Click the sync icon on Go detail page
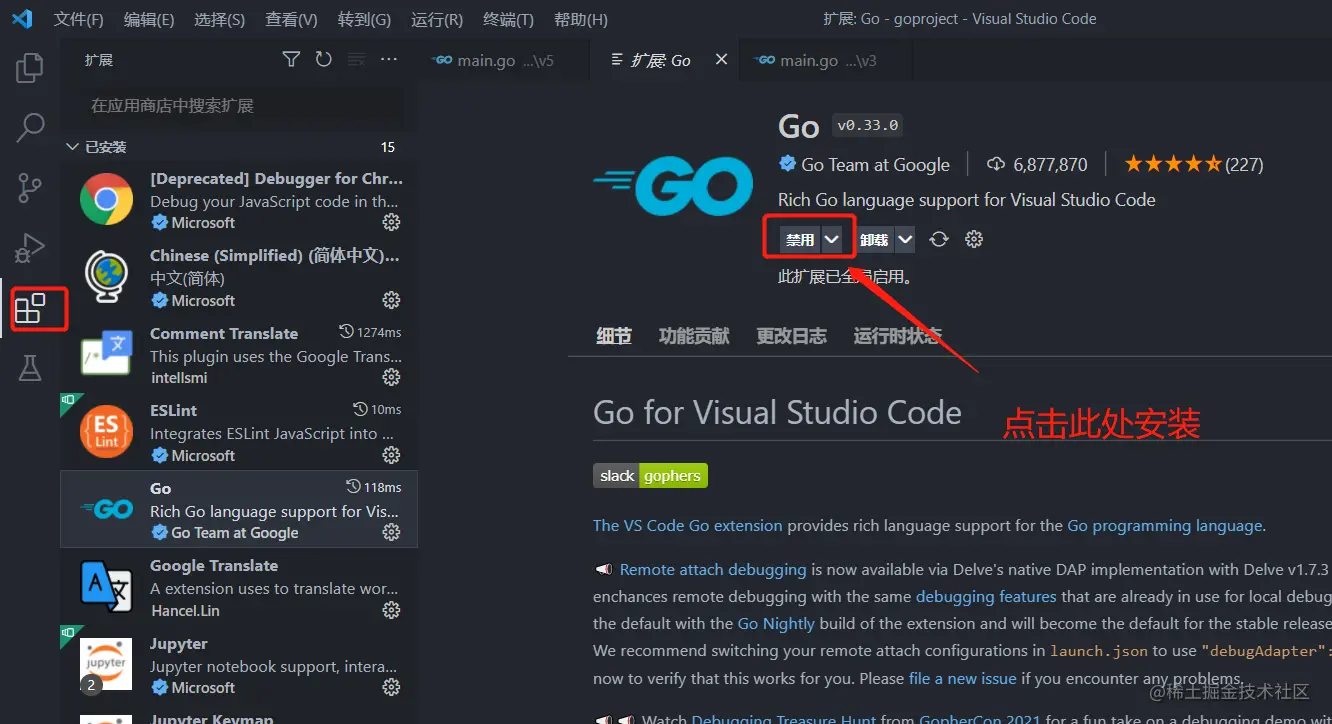The height and width of the screenshot is (724, 1332). [939, 239]
